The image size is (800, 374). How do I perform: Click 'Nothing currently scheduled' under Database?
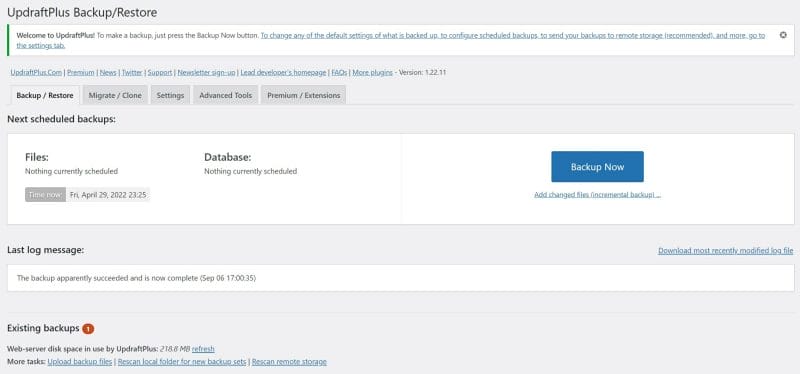(251, 171)
